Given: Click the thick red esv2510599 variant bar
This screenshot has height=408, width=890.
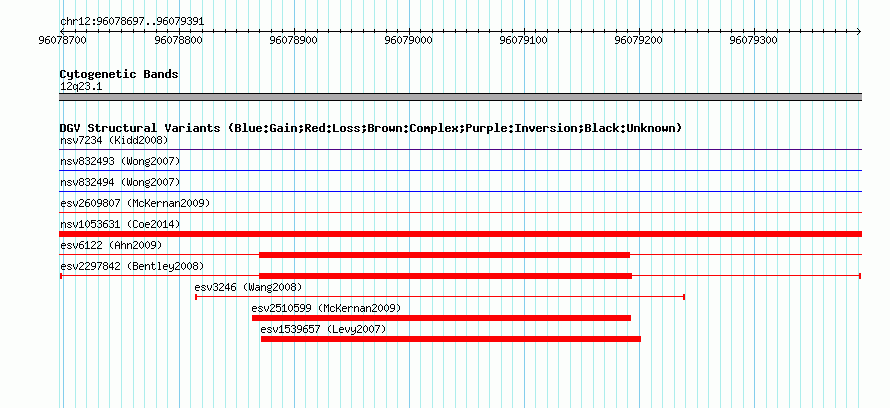Looking at the screenshot, I should pos(442,318).
